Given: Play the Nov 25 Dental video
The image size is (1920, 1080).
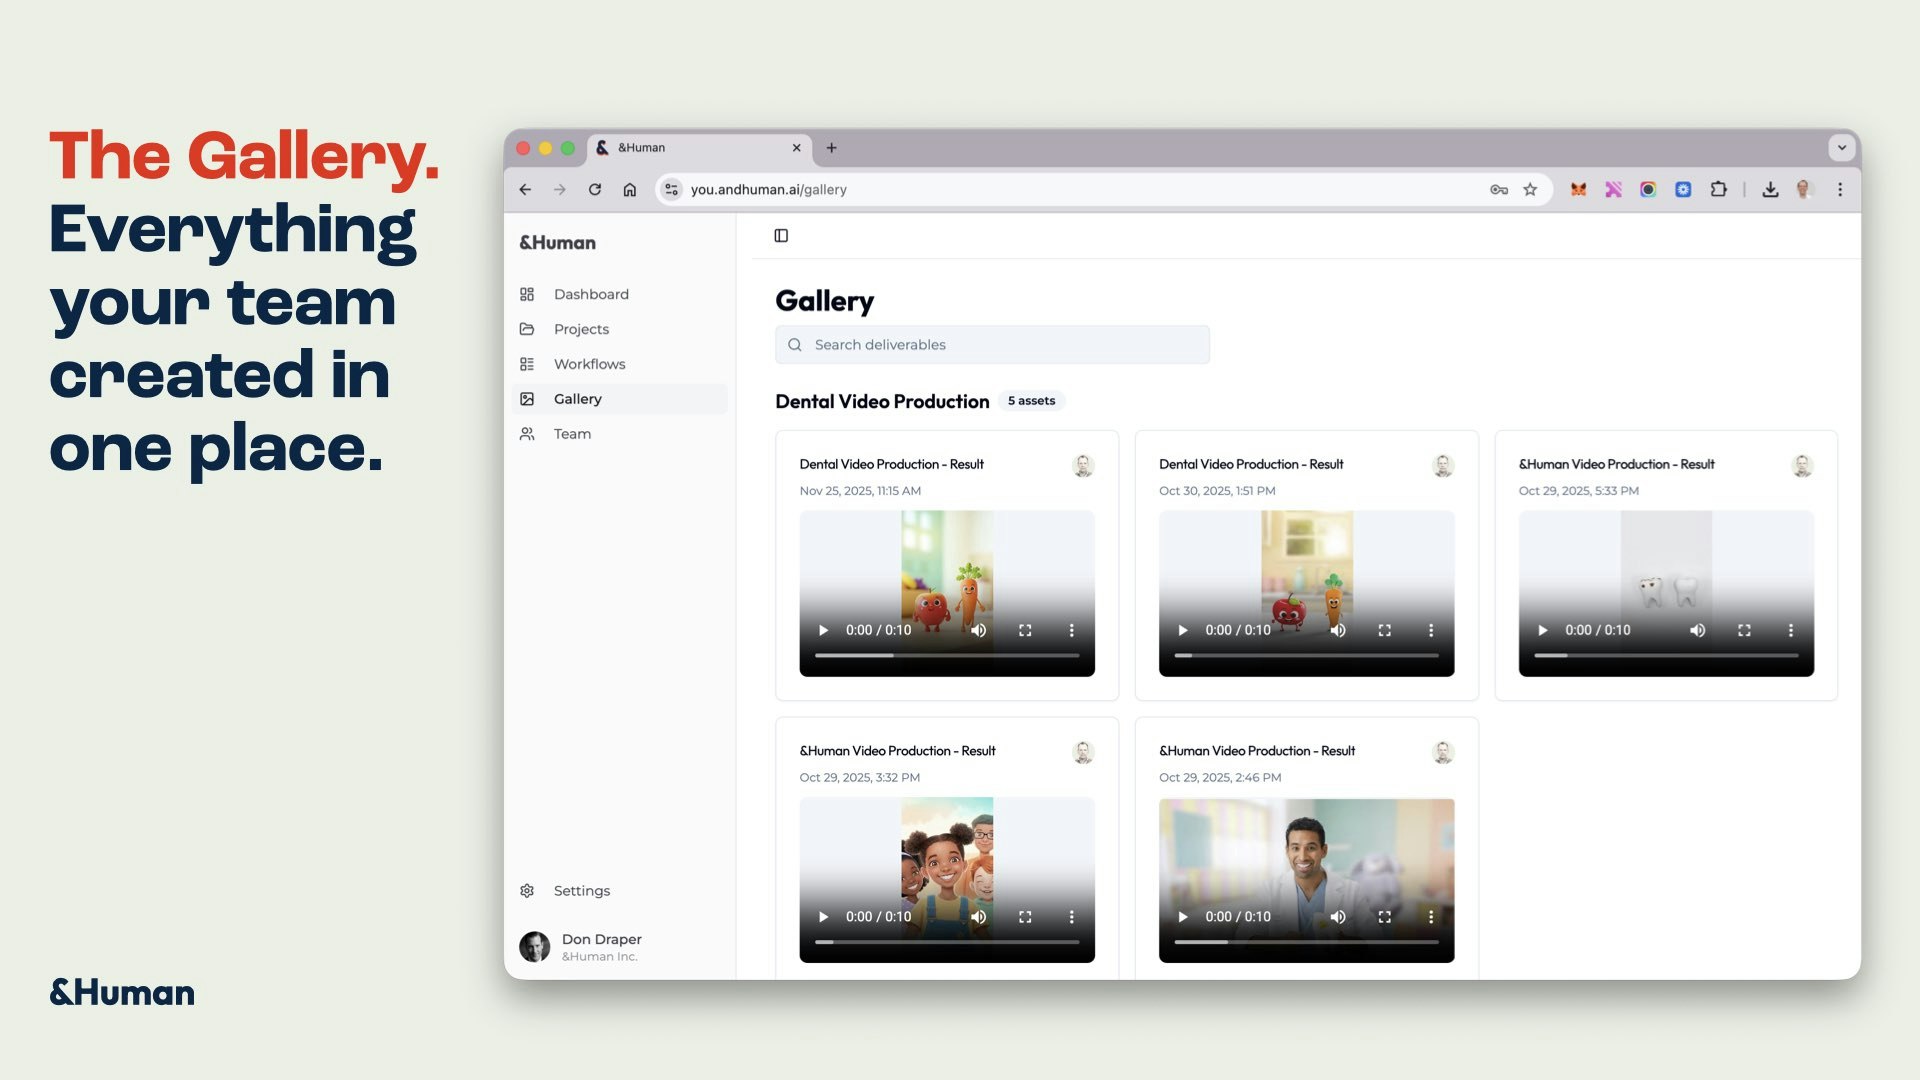Looking at the screenshot, I should 823,631.
